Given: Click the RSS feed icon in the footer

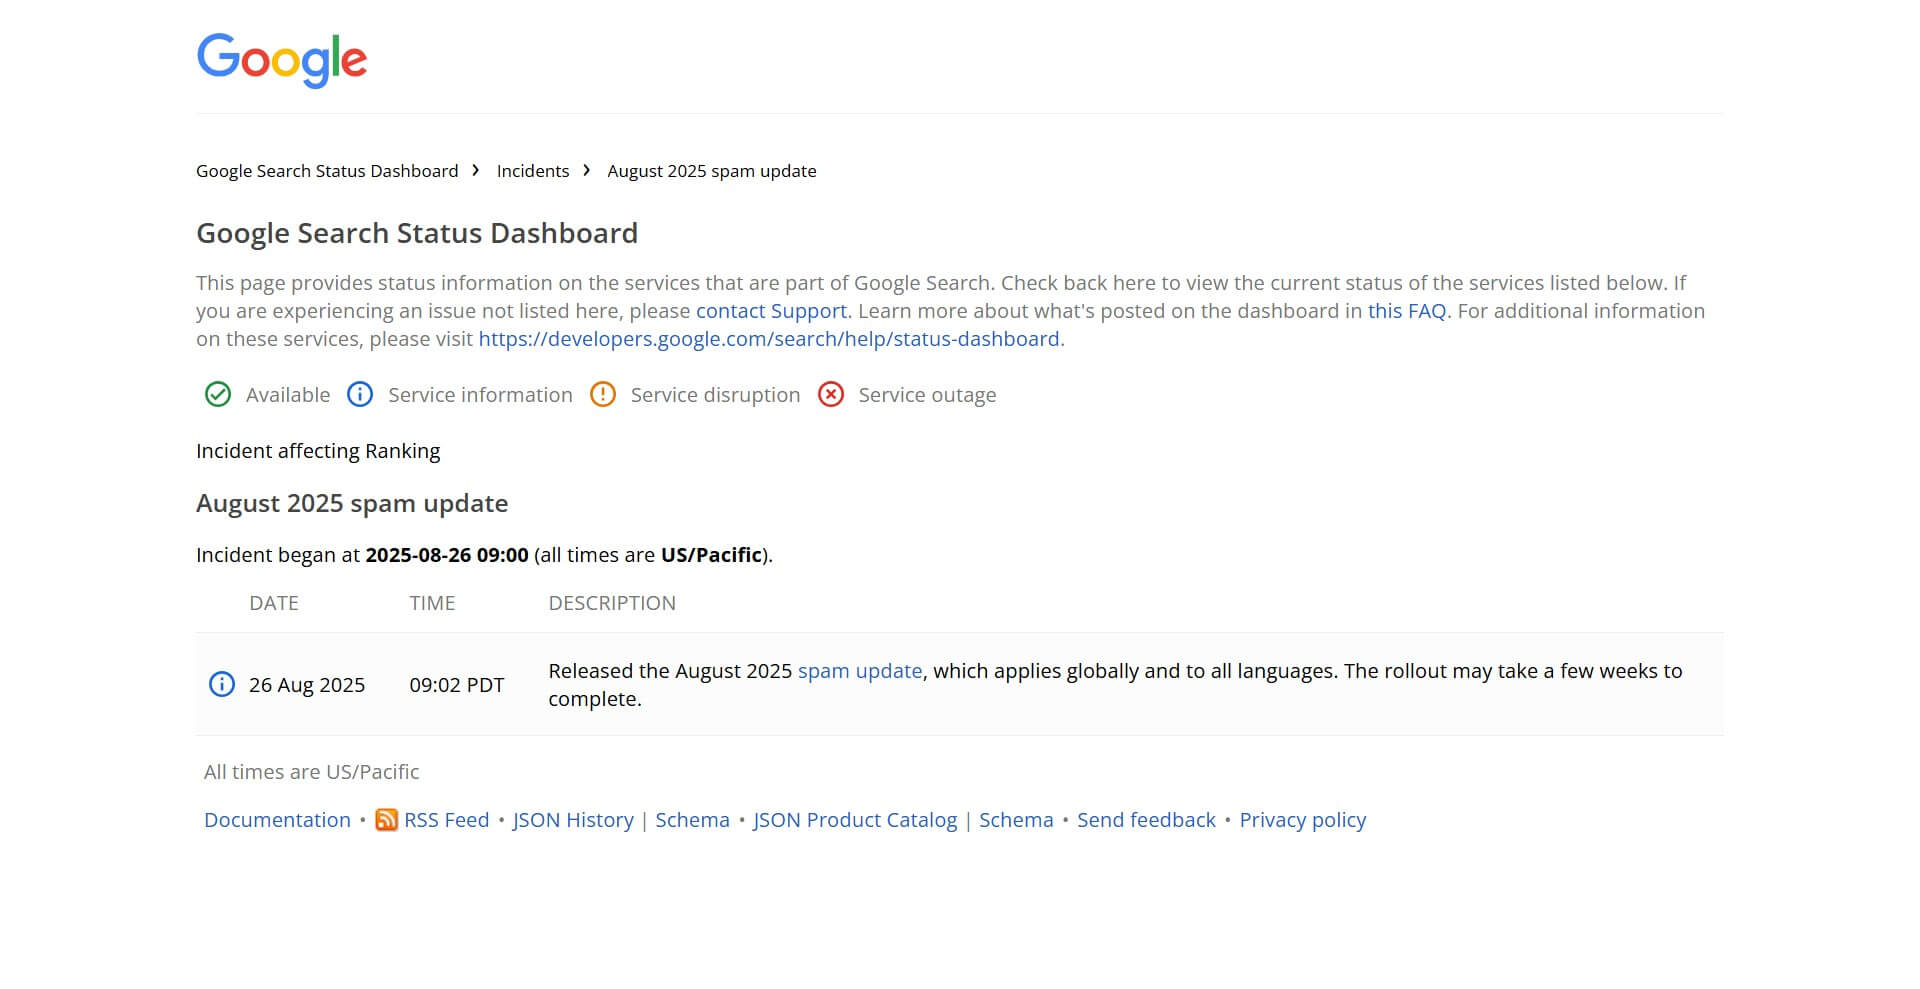Looking at the screenshot, I should (385, 820).
